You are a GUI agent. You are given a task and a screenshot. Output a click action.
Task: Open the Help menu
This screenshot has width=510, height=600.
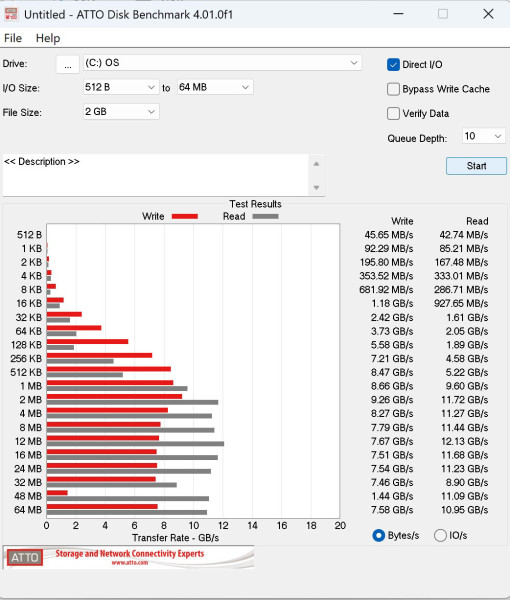(48, 38)
